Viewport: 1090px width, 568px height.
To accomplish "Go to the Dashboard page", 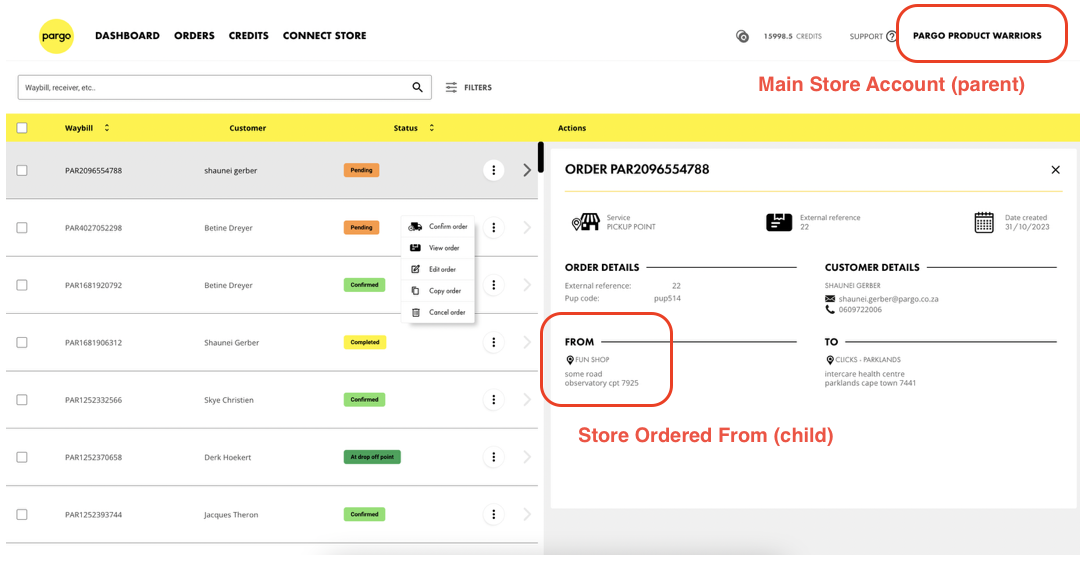I will pos(127,35).
